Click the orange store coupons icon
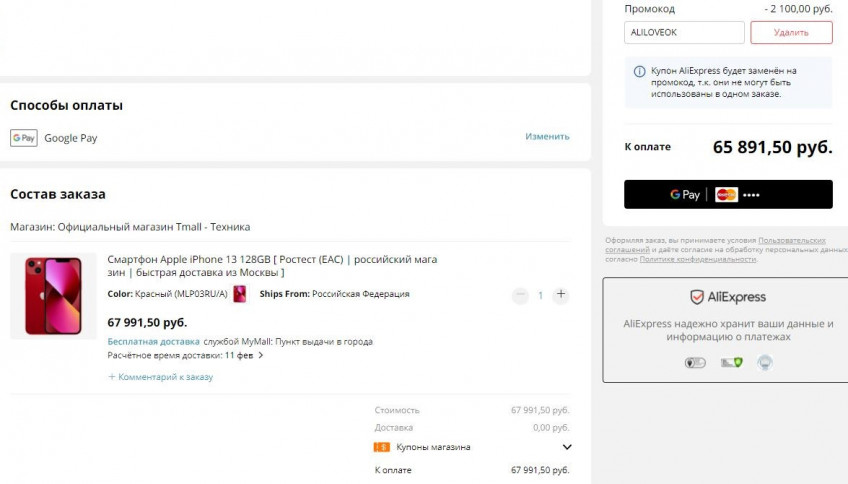848x484 pixels. tap(382, 447)
